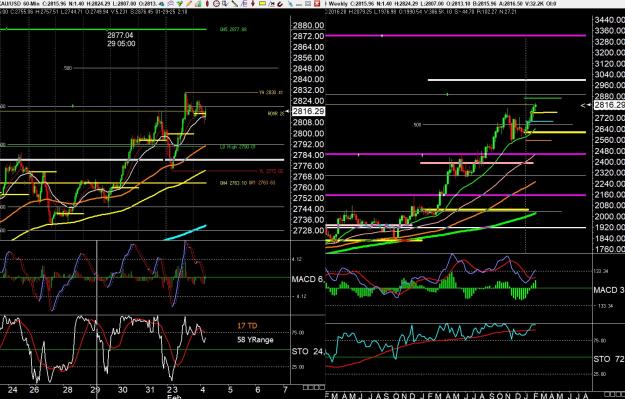Click the MACD 3 label on weekly chart

coord(609,290)
